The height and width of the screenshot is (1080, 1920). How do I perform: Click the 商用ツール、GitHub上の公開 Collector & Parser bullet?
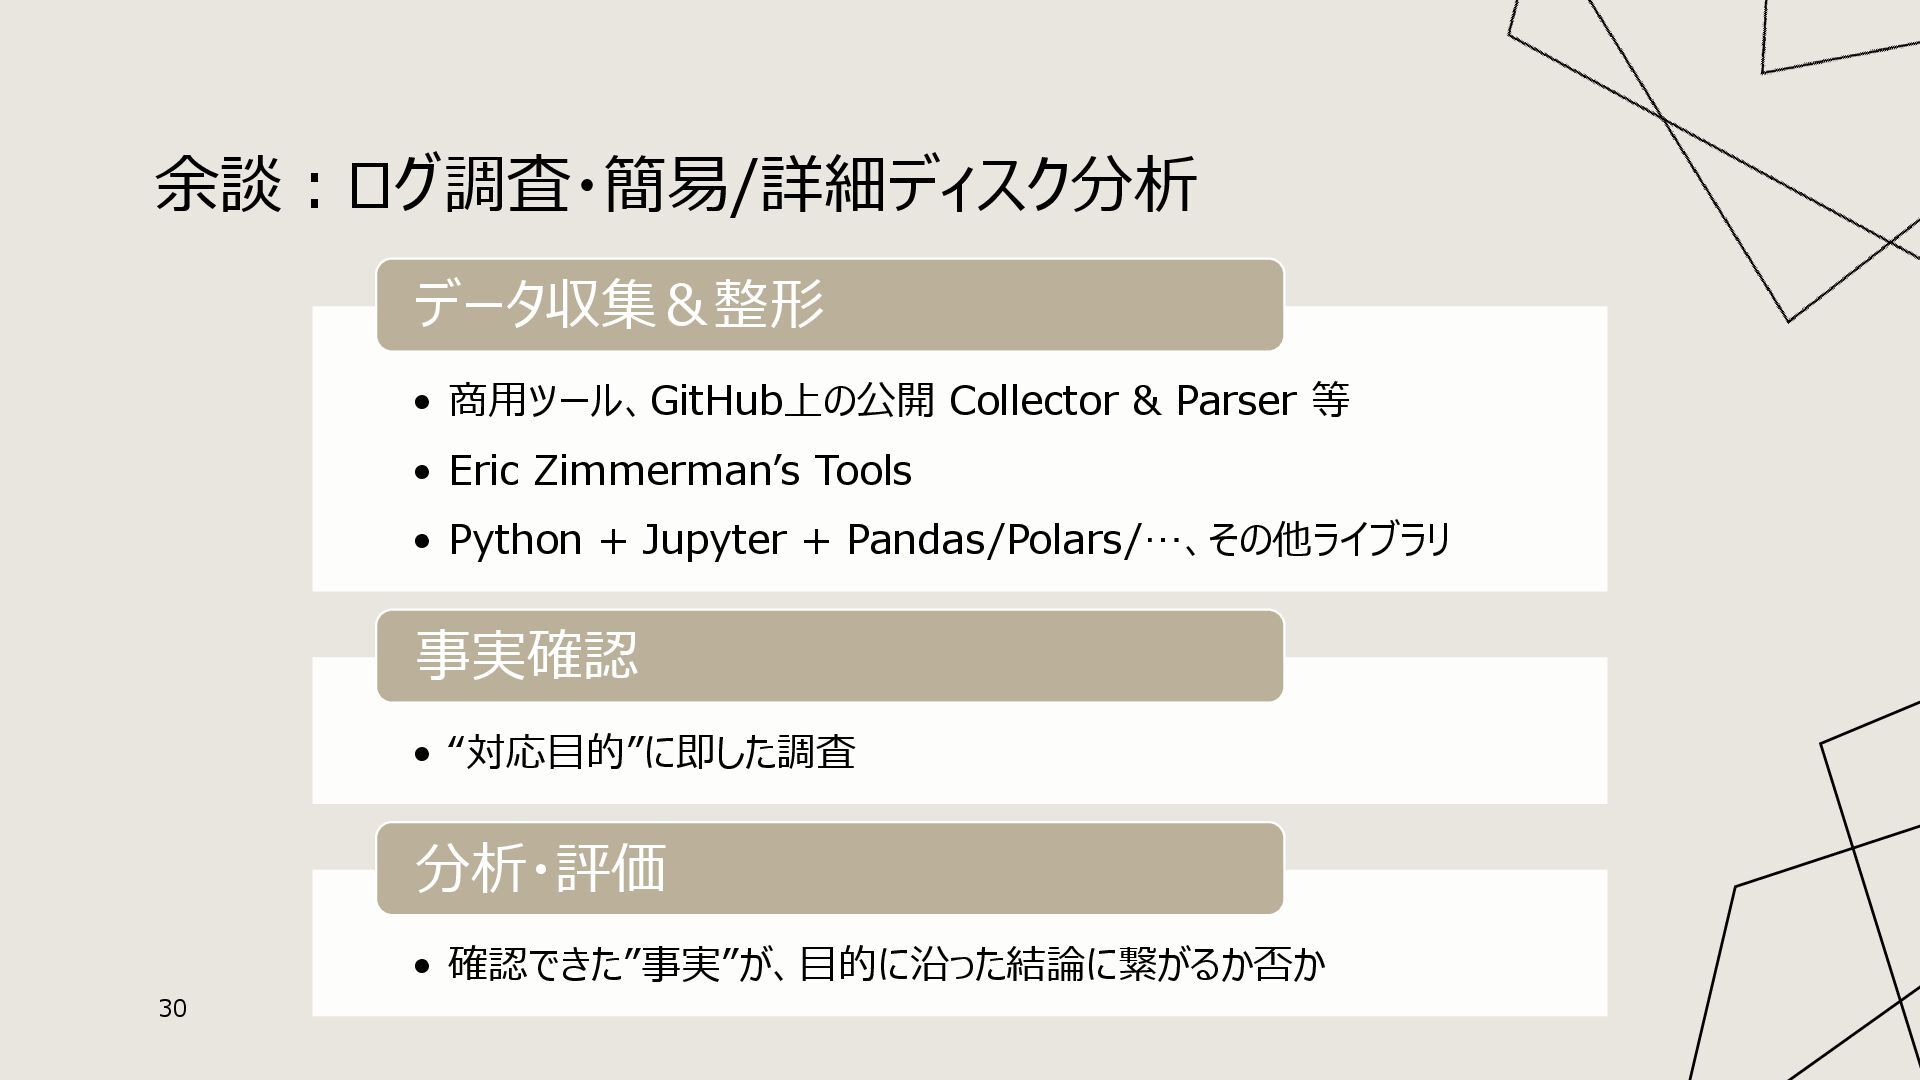(898, 401)
